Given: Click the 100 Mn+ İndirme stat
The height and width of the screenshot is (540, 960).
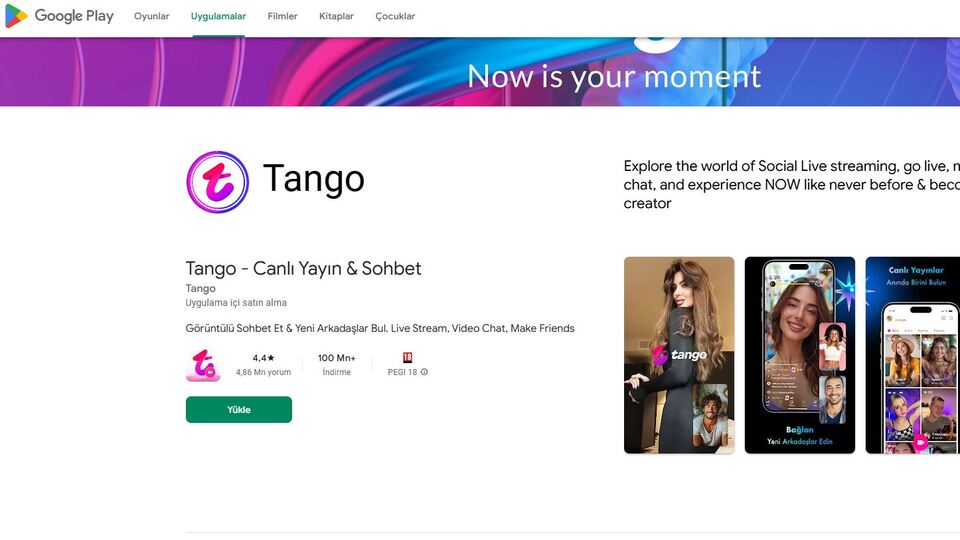Looking at the screenshot, I should [336, 364].
